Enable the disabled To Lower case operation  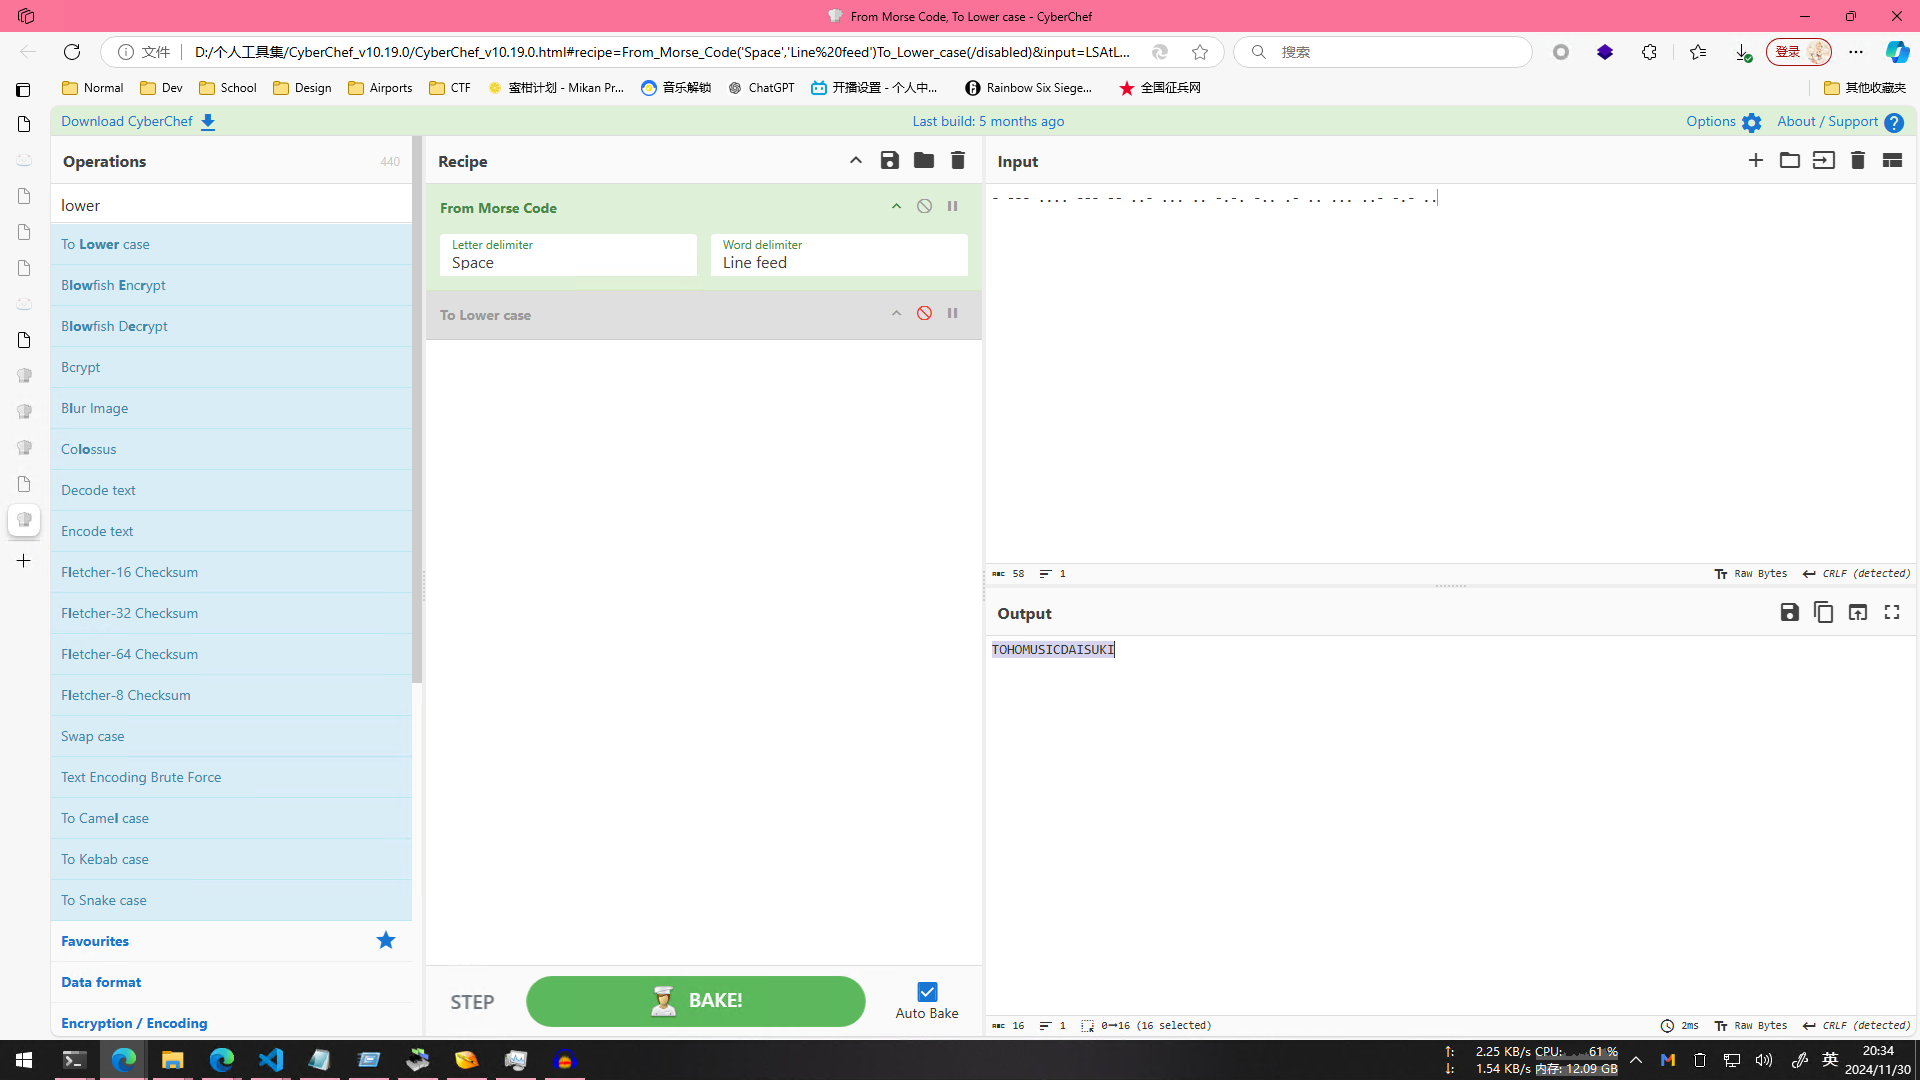pos(924,314)
